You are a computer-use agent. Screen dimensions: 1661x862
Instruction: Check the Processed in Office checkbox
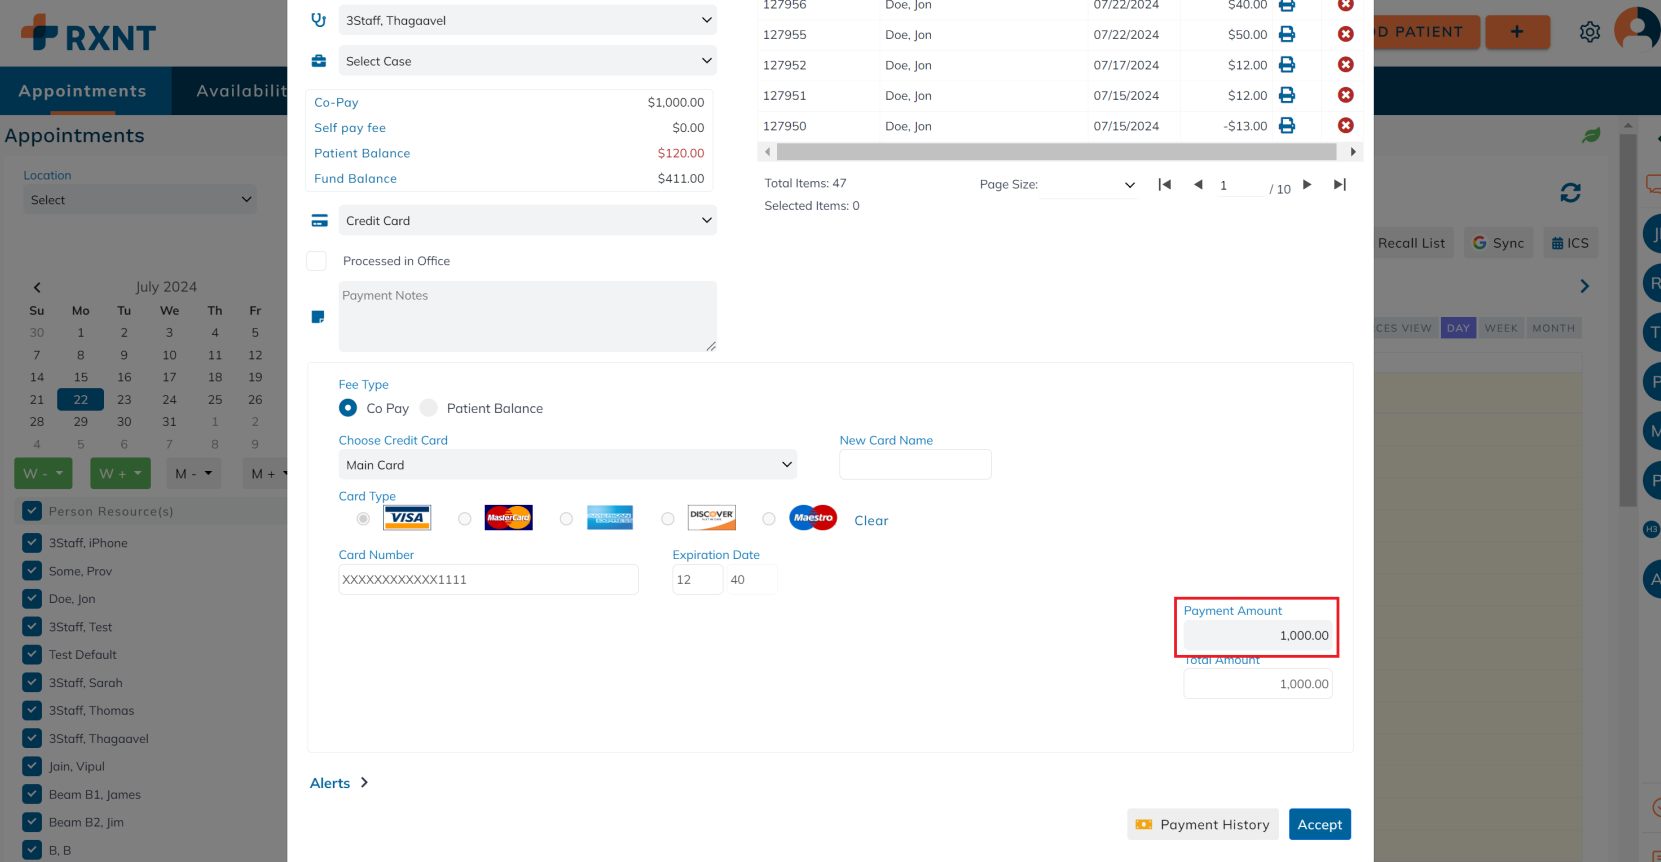point(317,261)
